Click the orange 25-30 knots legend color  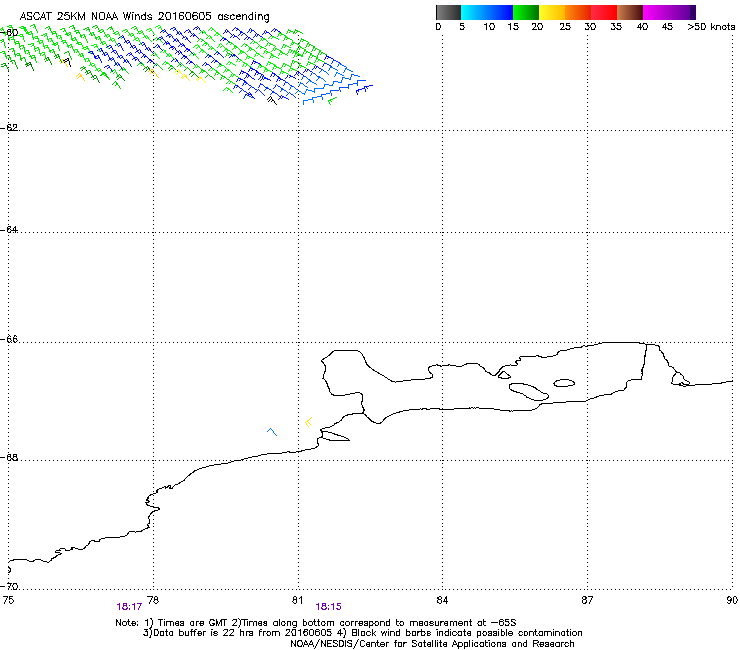[x=578, y=12]
